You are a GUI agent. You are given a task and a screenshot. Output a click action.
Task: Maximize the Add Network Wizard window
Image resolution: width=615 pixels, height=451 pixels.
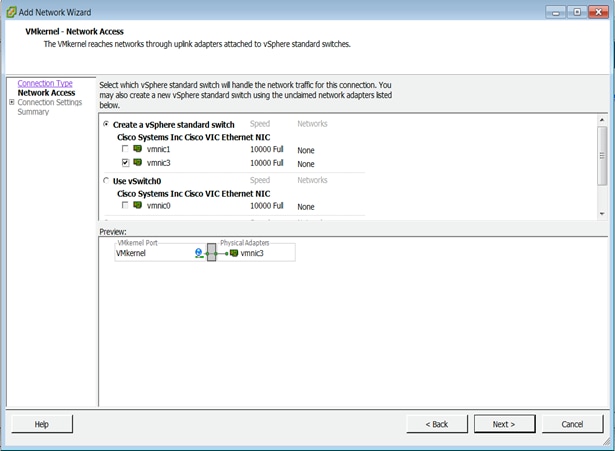pyautogui.click(x=577, y=12)
